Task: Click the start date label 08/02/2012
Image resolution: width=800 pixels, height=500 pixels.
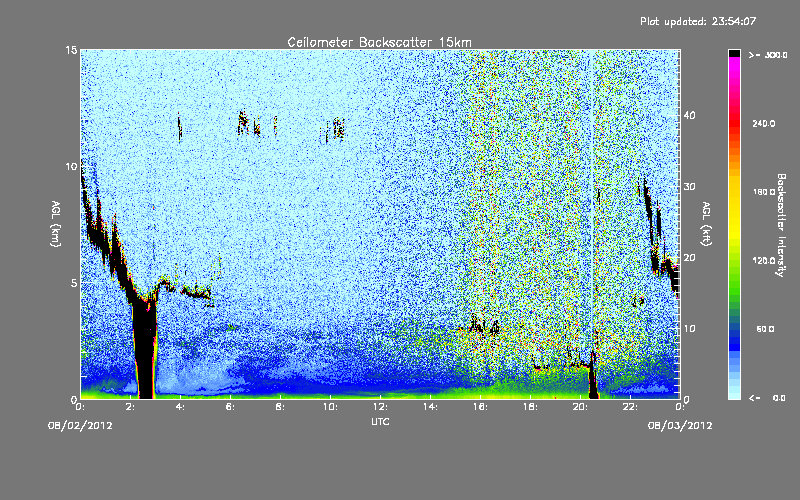Action: coord(80,426)
